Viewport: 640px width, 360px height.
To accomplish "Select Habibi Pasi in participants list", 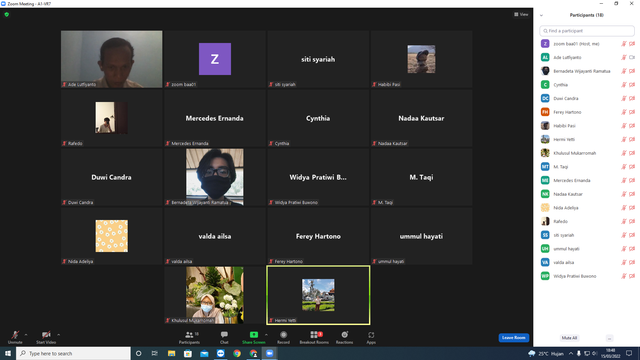I will 587,126.
